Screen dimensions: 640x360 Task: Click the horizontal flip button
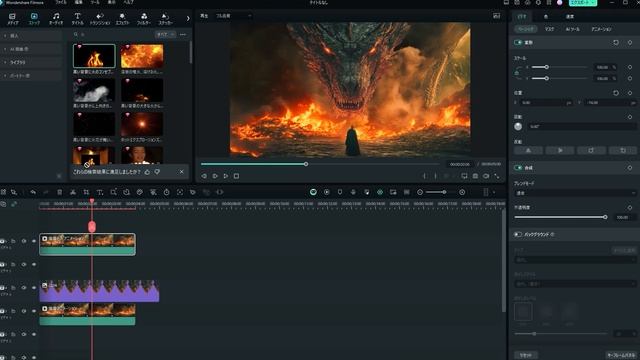[528, 151]
